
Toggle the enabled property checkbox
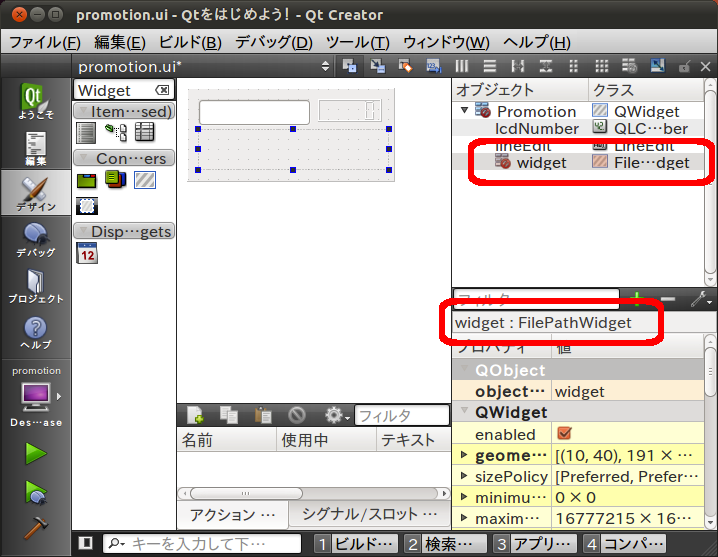click(564, 434)
